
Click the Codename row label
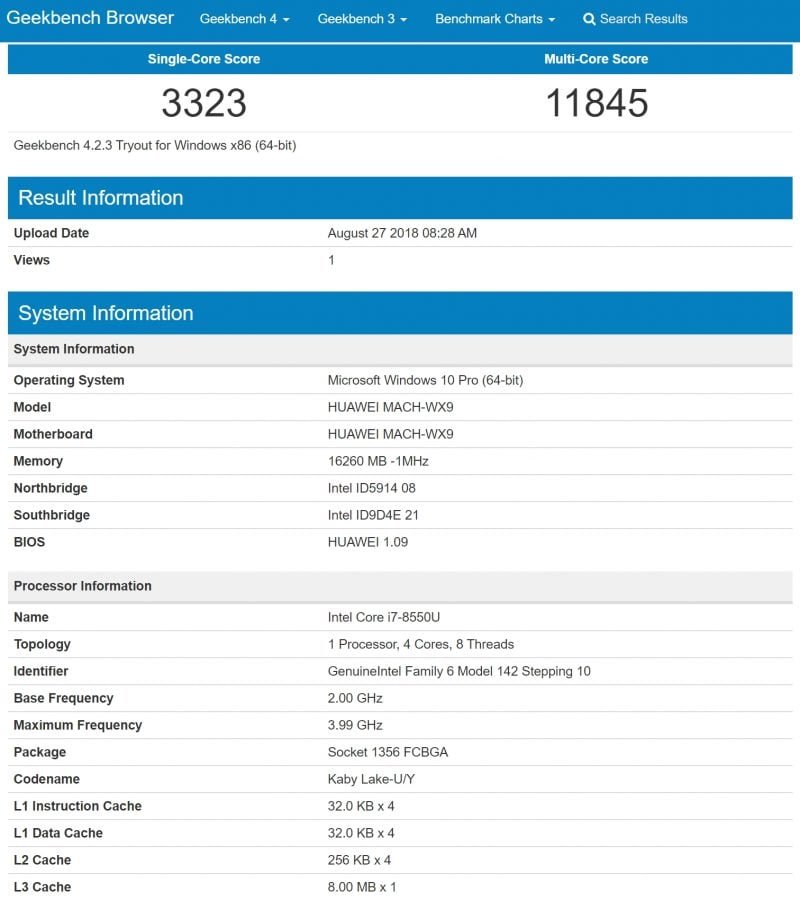pos(46,779)
